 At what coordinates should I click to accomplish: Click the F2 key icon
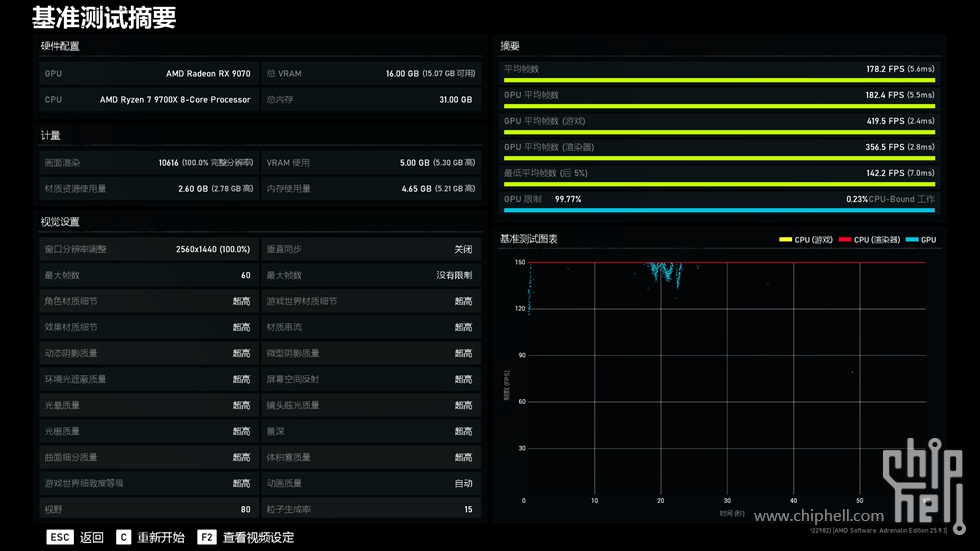click(207, 537)
